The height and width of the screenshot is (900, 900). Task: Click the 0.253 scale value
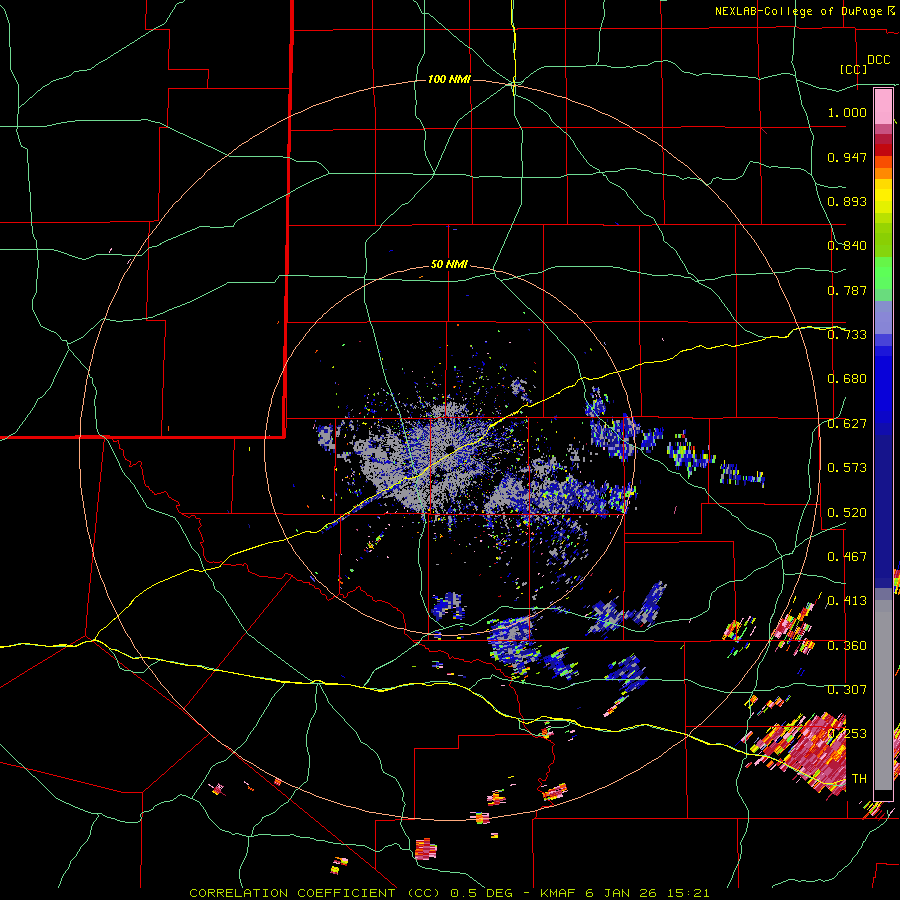click(x=847, y=734)
